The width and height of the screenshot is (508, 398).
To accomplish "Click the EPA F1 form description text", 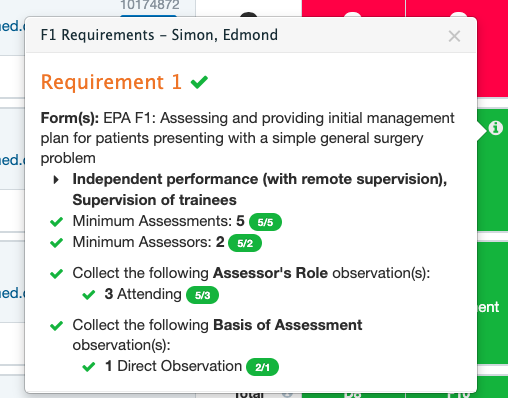I will pyautogui.click(x=247, y=138).
